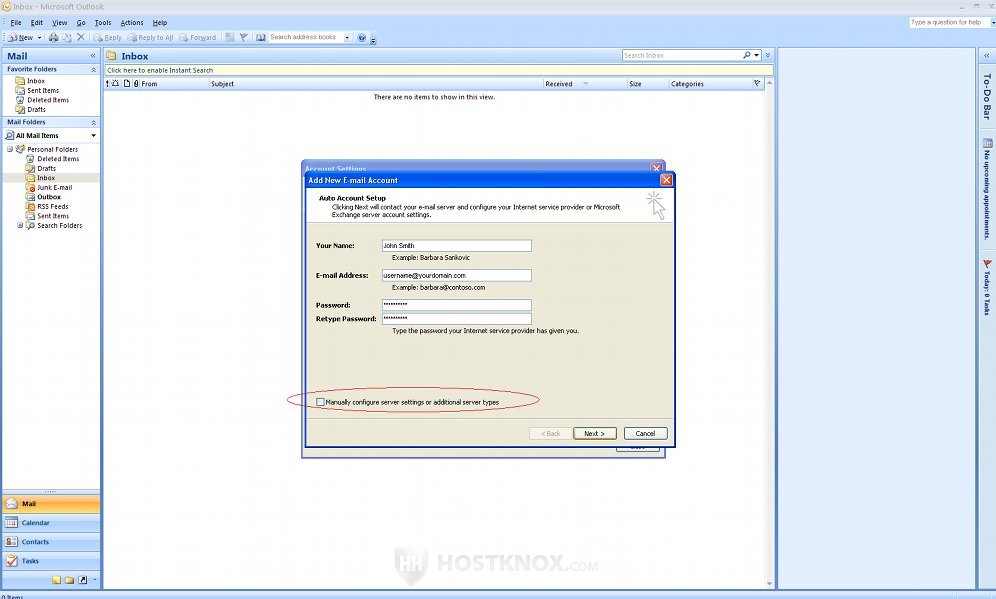
Task: Sort messages by the Subject column header
Action: point(376,84)
